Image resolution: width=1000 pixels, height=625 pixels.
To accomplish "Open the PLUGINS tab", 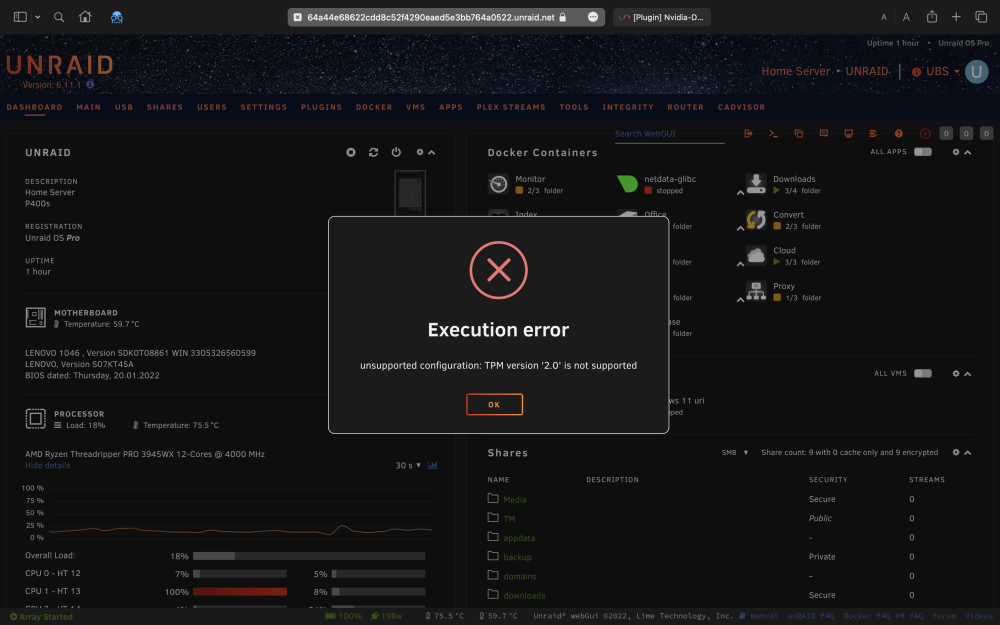I will coord(321,107).
